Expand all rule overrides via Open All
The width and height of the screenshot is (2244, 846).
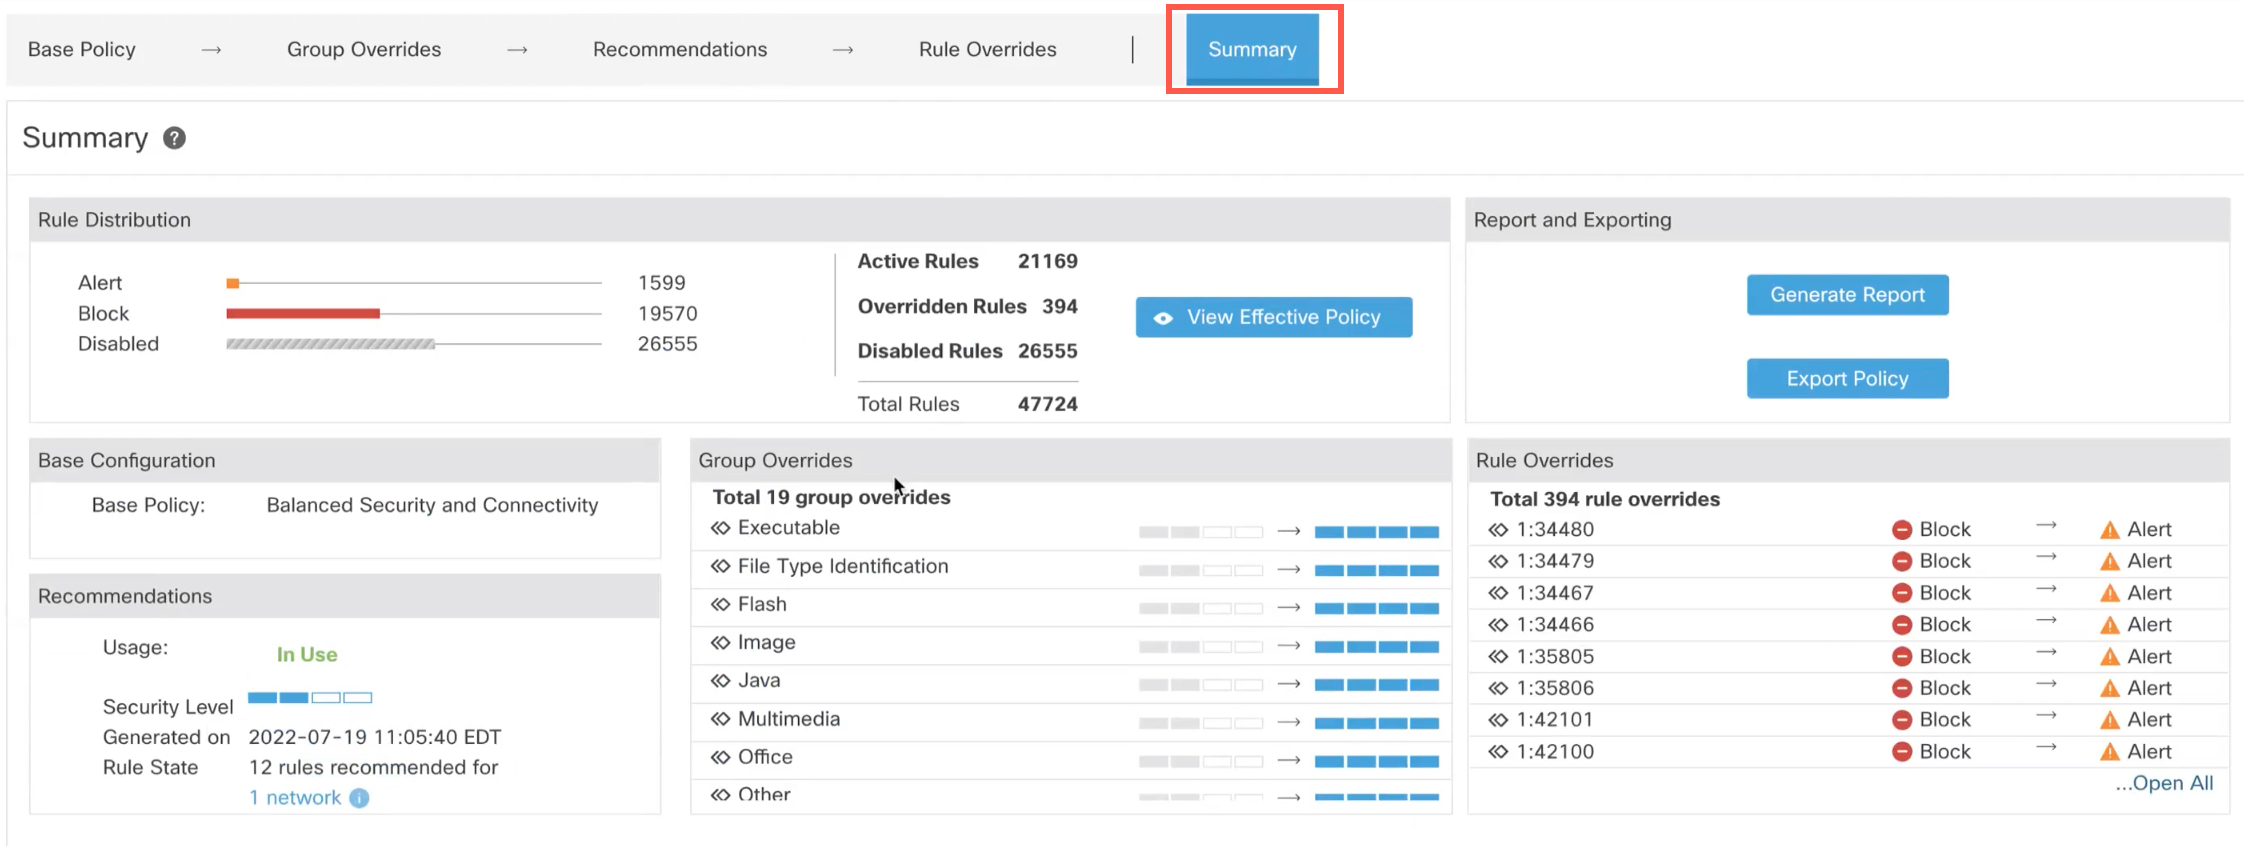2164,783
